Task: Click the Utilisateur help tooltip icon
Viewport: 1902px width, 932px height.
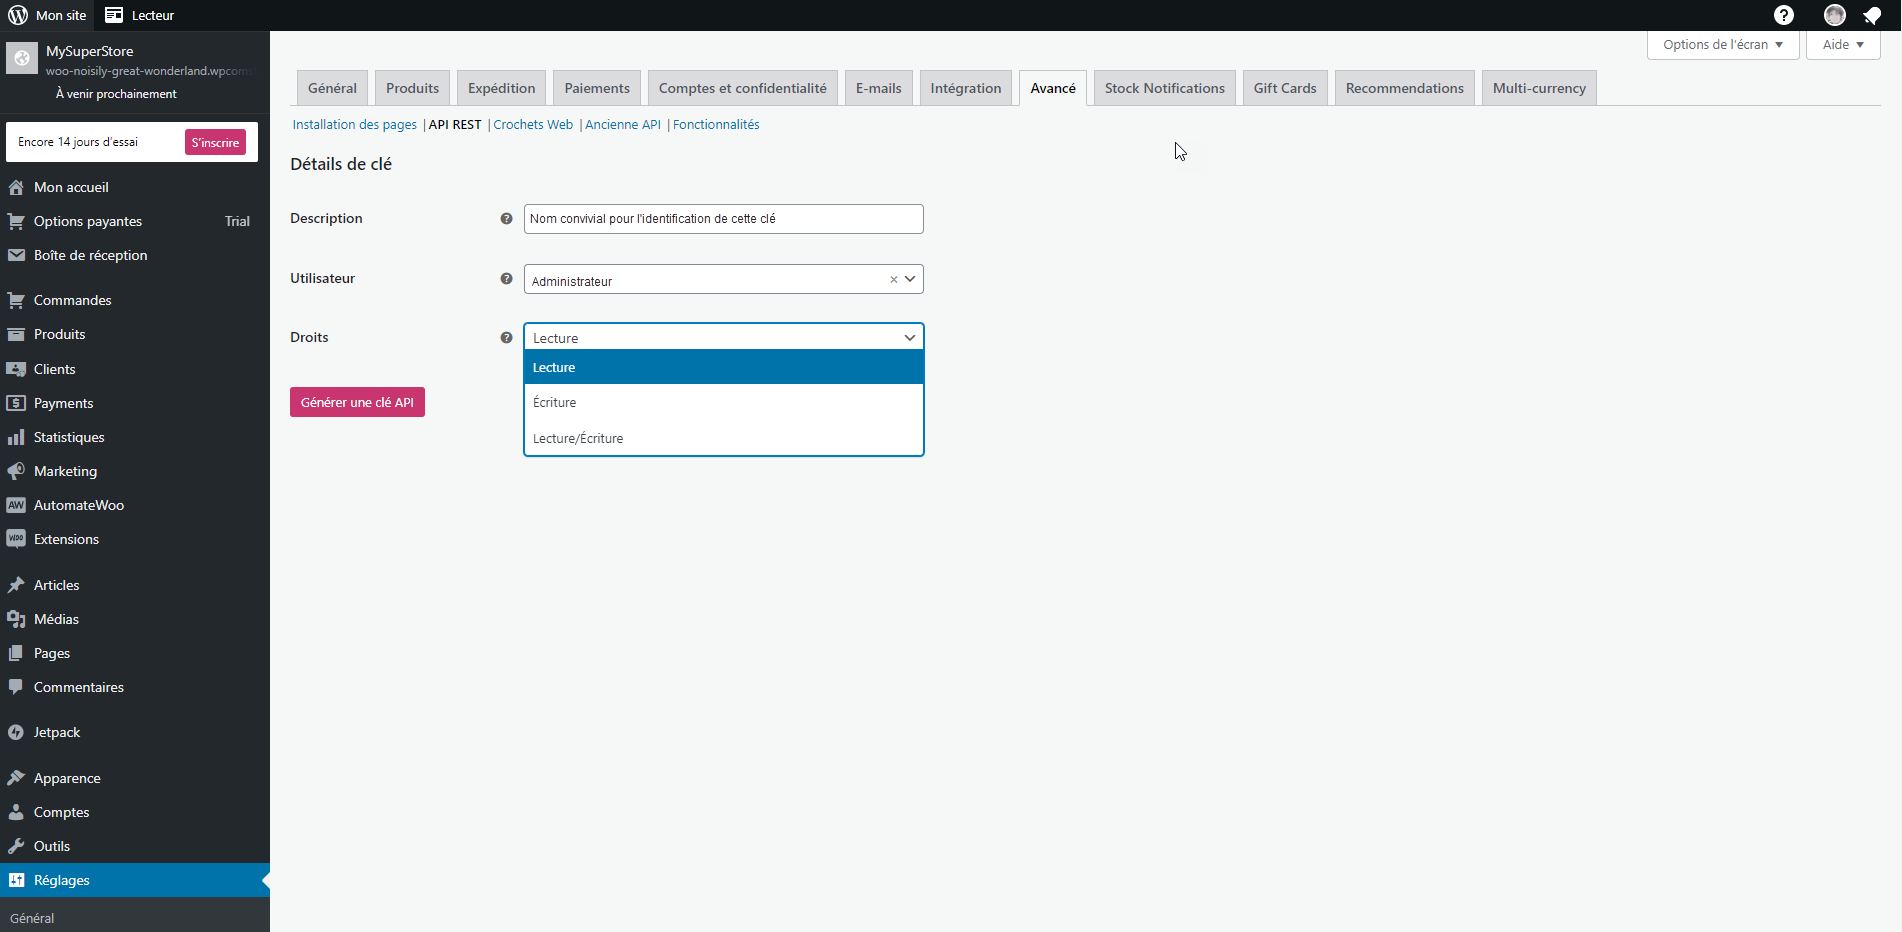Action: [506, 279]
